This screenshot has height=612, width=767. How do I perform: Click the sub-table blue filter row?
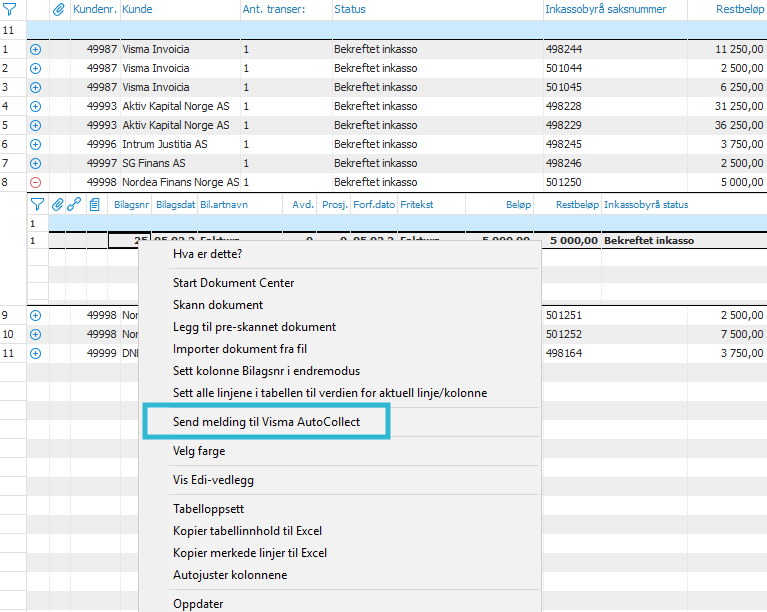click(x=407, y=224)
